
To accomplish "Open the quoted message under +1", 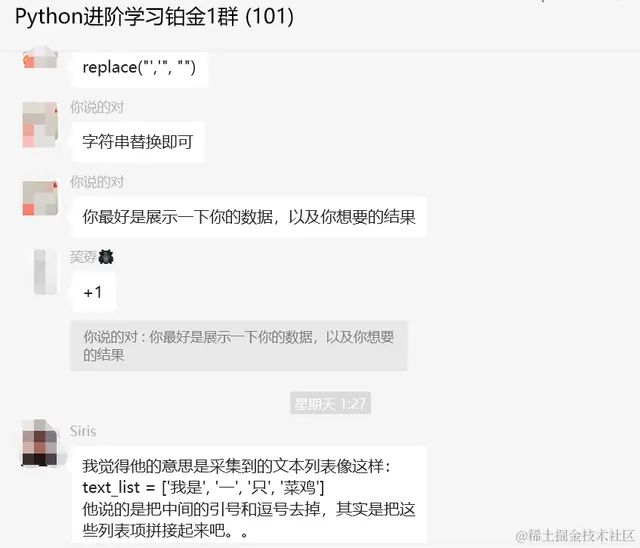I will 239,346.
